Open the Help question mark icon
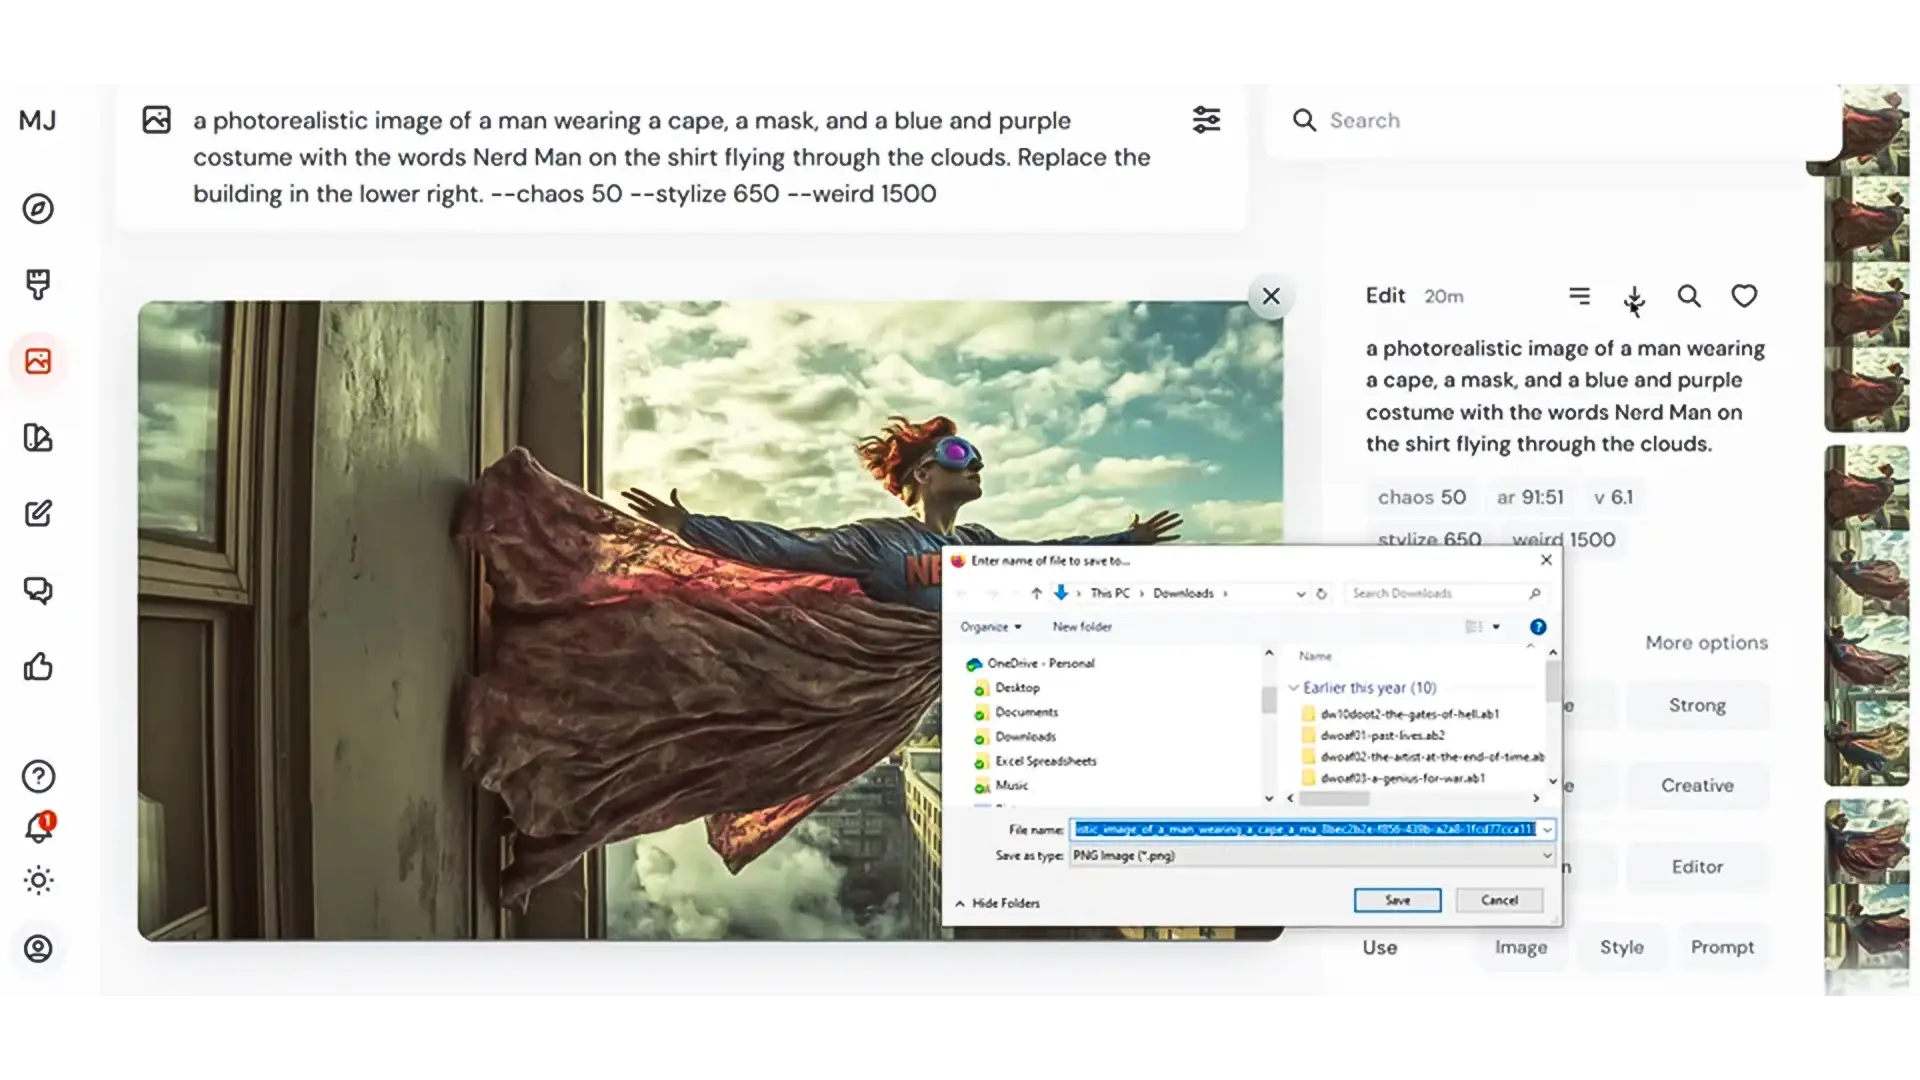The height and width of the screenshot is (1080, 1920). click(38, 776)
